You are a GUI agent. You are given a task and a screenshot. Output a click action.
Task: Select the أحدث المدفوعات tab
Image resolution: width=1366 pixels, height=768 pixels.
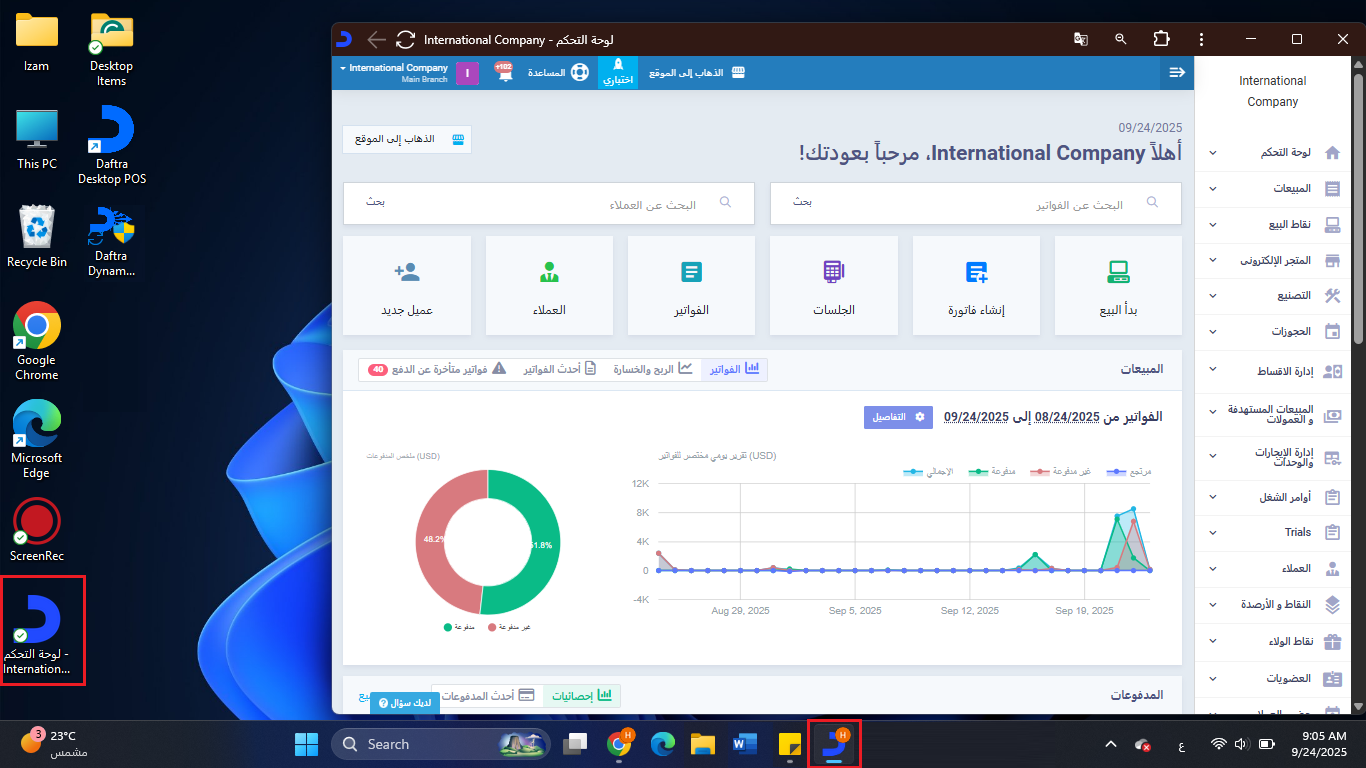[486, 695]
